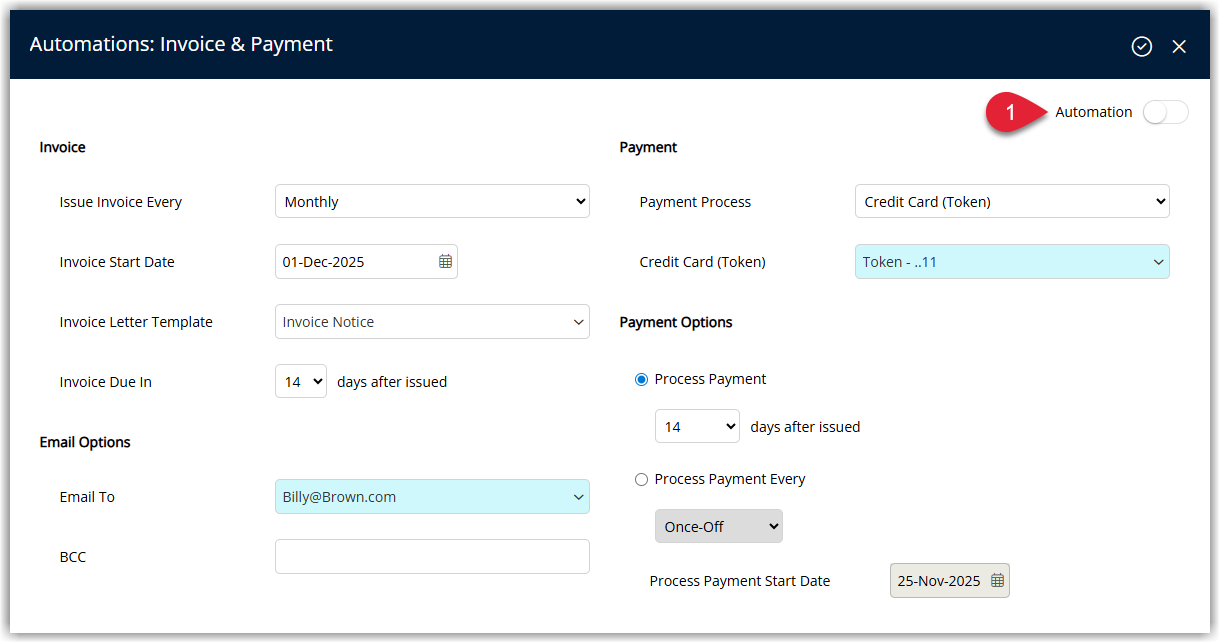Click the Credit Card (Token) label
This screenshot has height=643, width=1220.
(703, 262)
